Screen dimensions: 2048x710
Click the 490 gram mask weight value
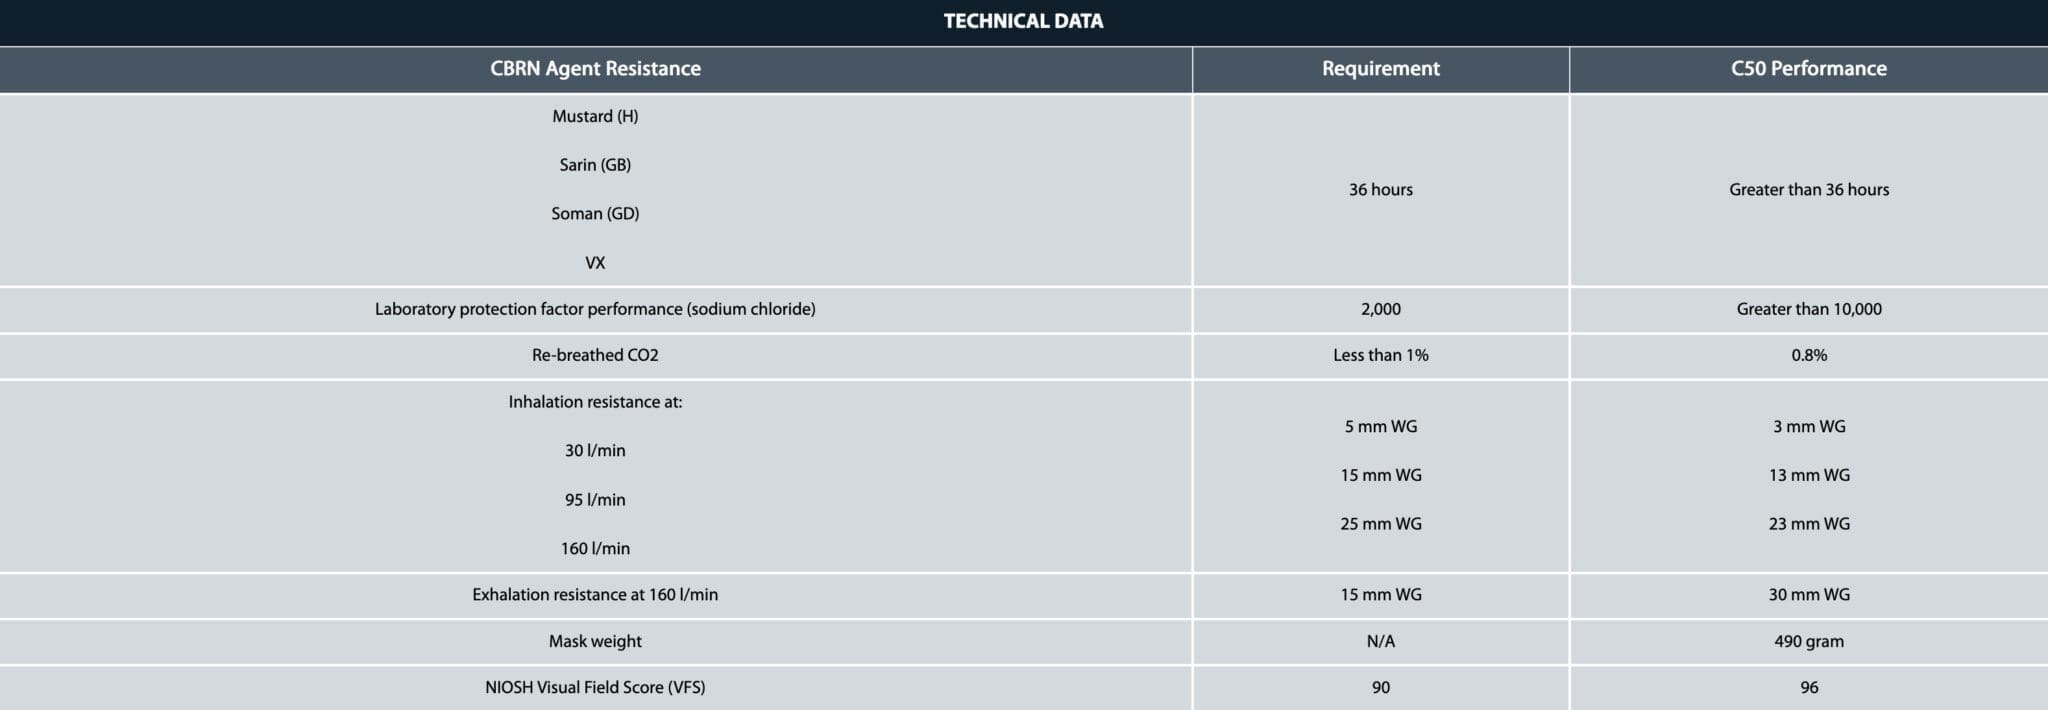tap(1808, 641)
